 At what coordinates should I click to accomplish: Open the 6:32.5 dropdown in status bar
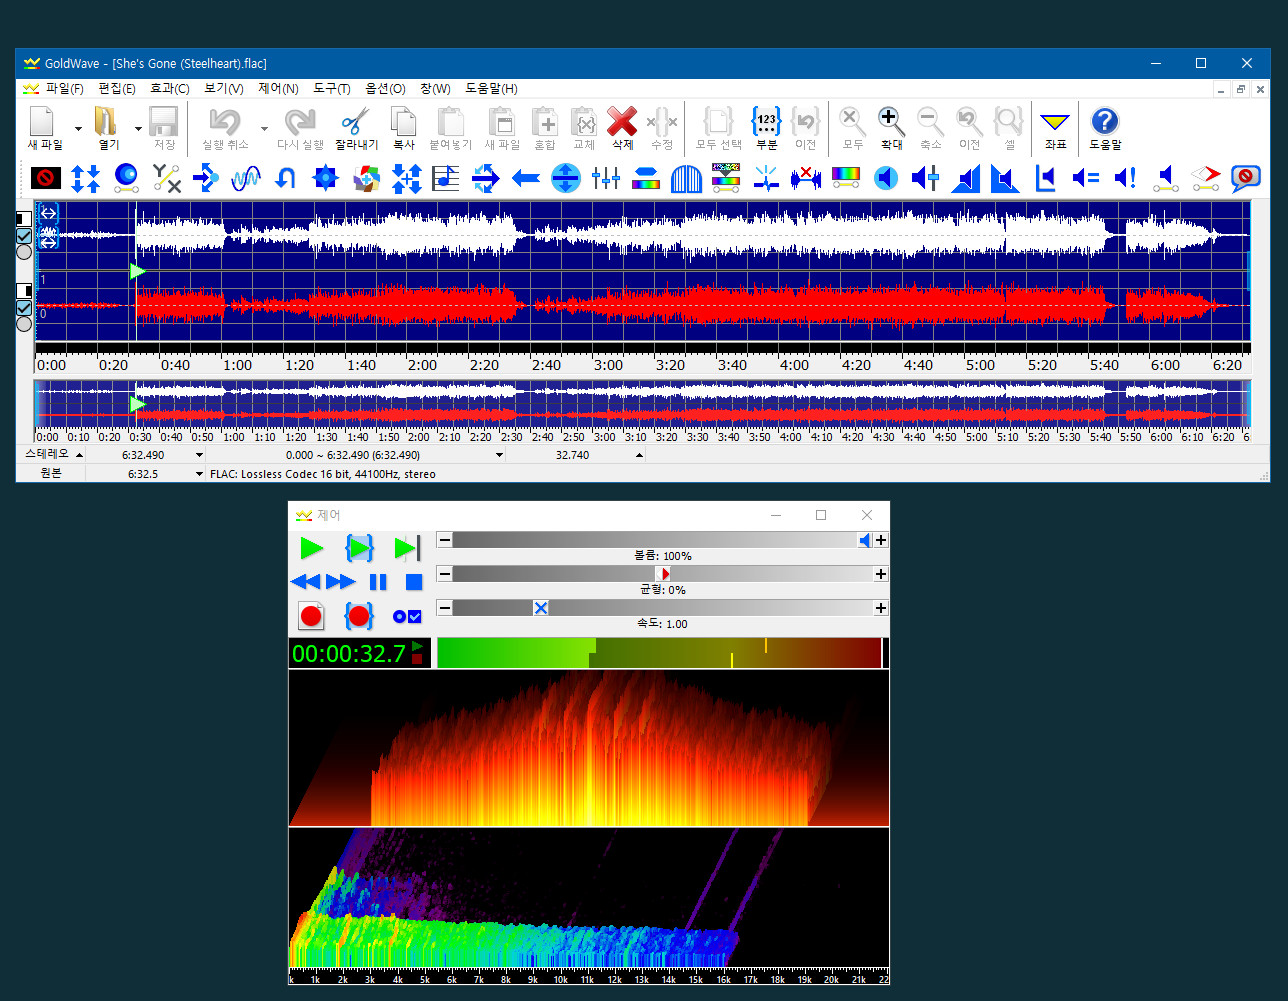point(199,474)
